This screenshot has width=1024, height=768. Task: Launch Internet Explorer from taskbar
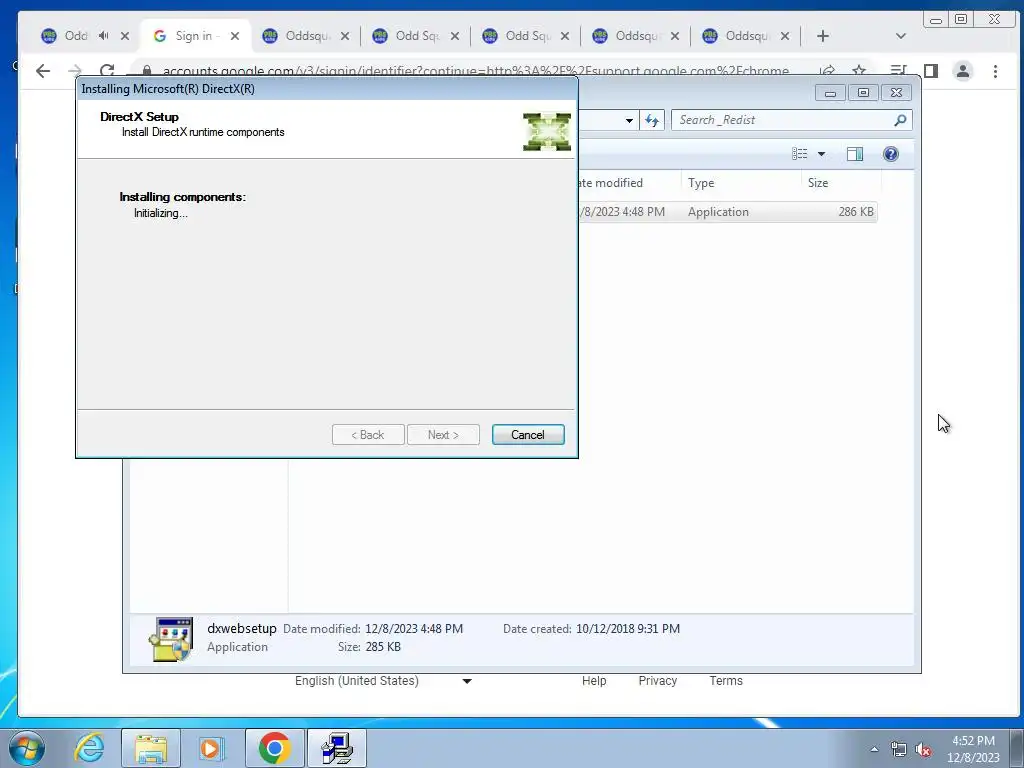[x=89, y=748]
